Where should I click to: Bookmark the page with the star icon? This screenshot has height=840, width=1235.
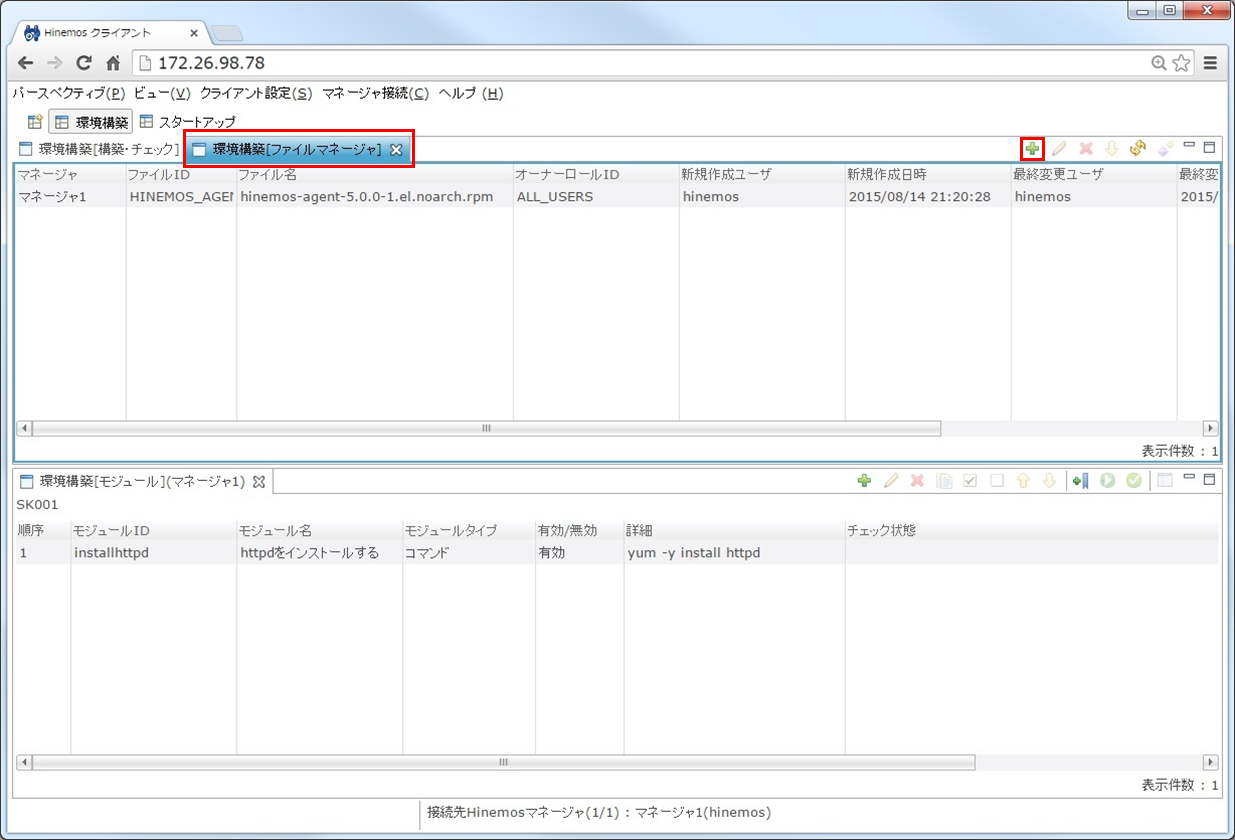tap(1181, 63)
